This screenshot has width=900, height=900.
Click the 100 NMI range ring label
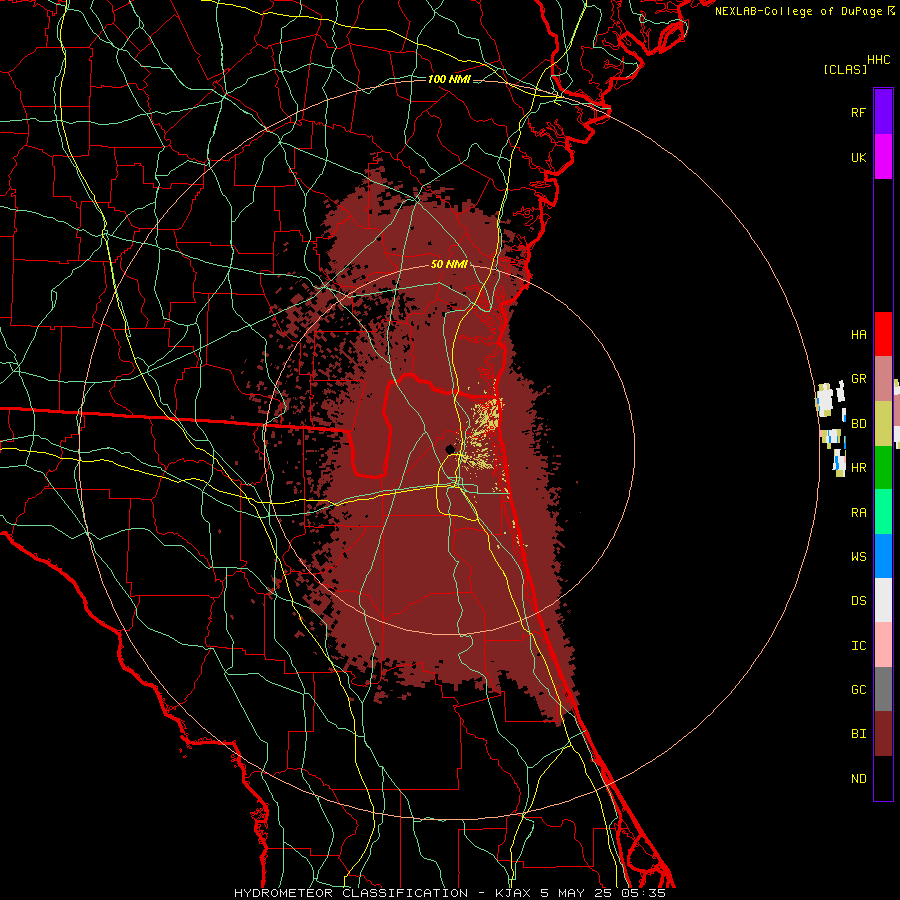[449, 79]
